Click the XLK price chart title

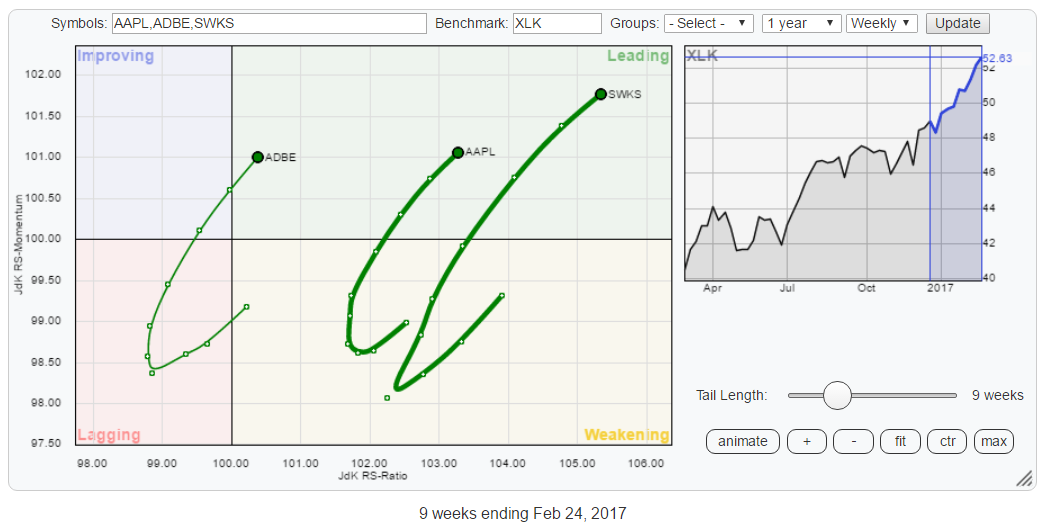702,56
